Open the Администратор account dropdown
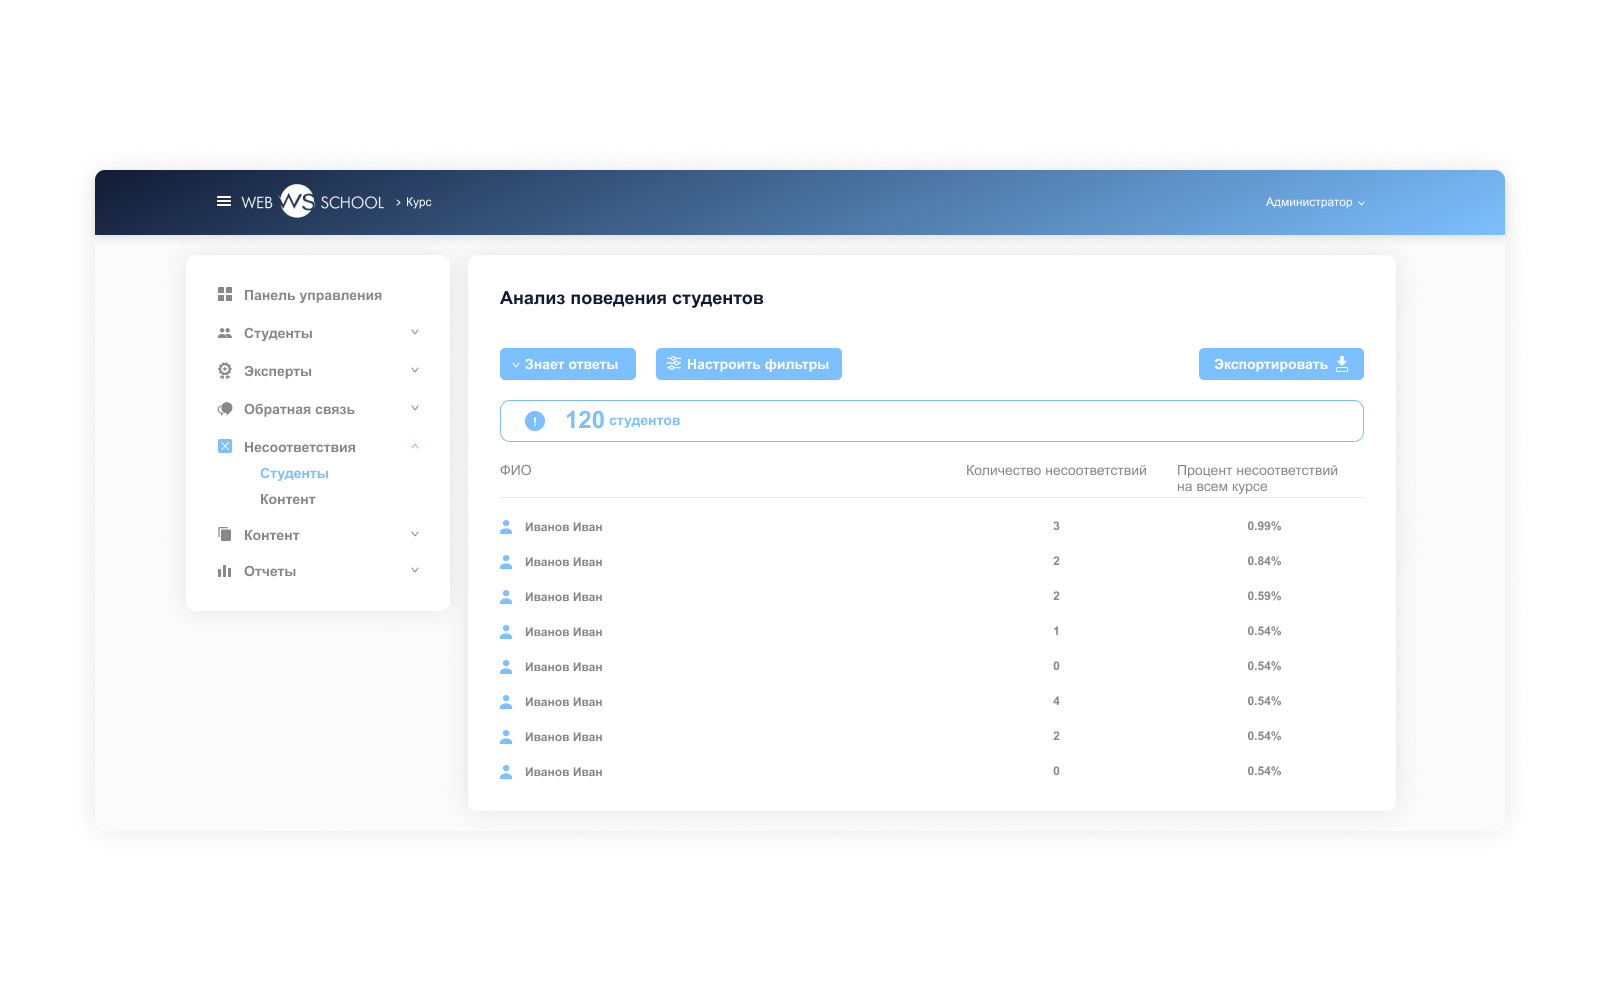The image size is (1600, 1000). click(x=1315, y=202)
